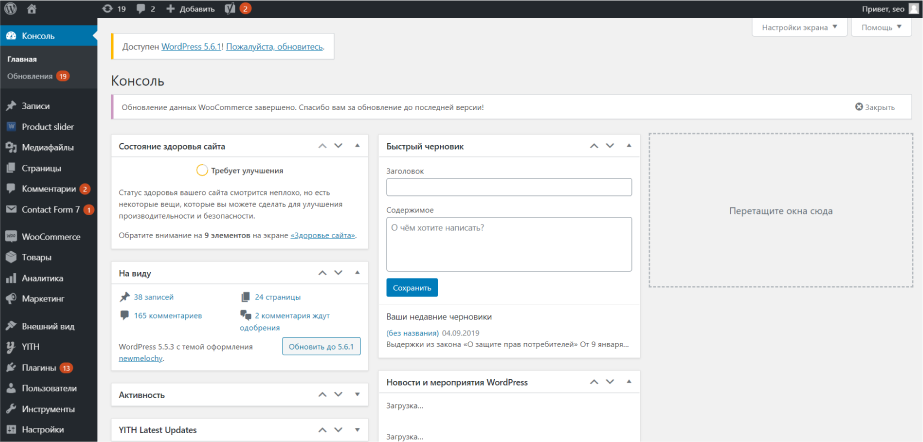Click the Настройки sidebar icon

click(x=11, y=430)
